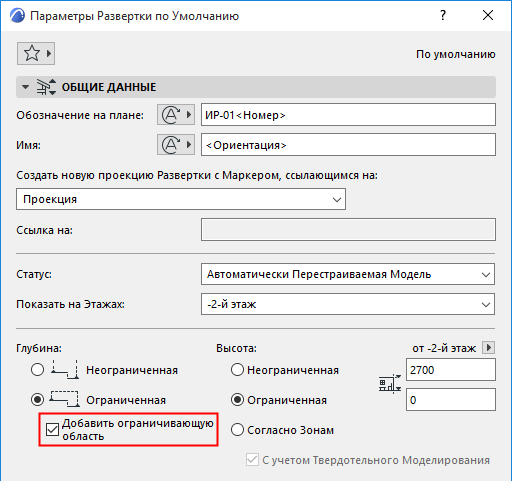Edit the 0 lower height field
The width and height of the screenshot is (512, 481).
click(x=451, y=399)
